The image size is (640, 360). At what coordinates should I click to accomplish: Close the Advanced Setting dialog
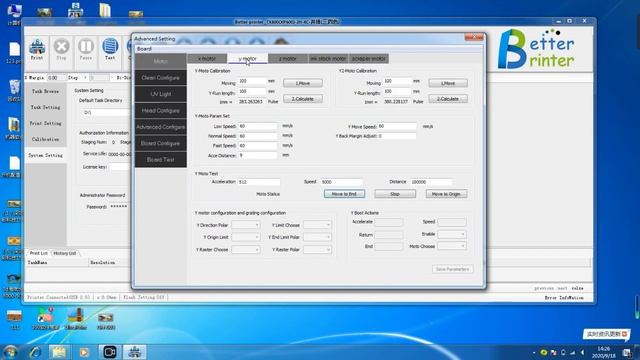[474, 37]
